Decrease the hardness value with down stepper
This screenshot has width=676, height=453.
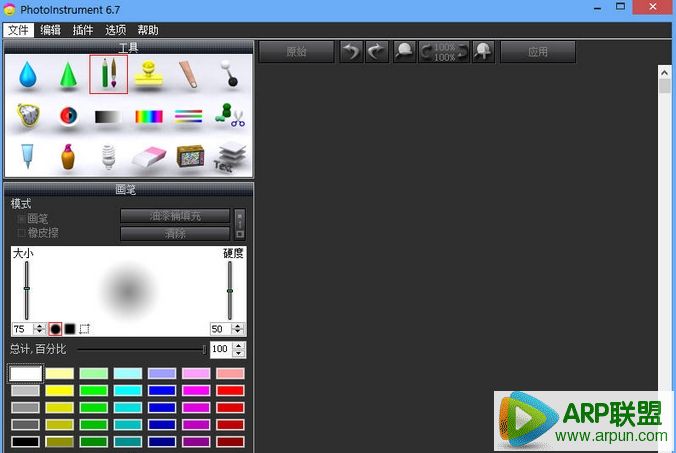[238, 332]
